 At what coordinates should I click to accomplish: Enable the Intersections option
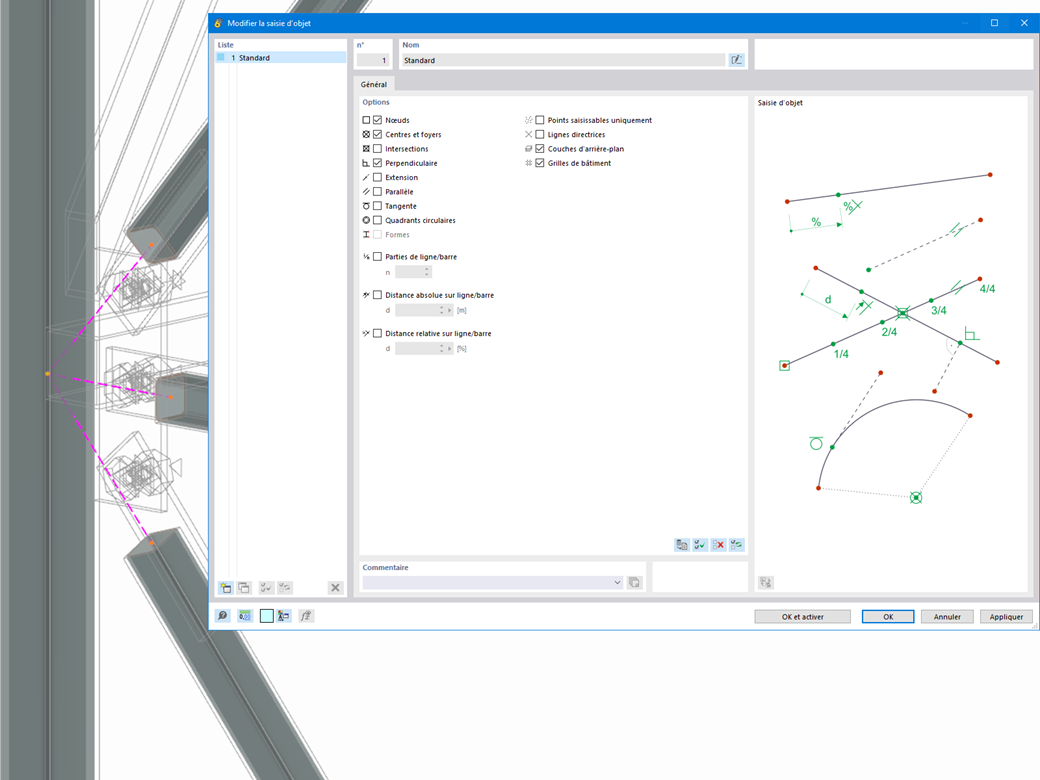coord(377,149)
